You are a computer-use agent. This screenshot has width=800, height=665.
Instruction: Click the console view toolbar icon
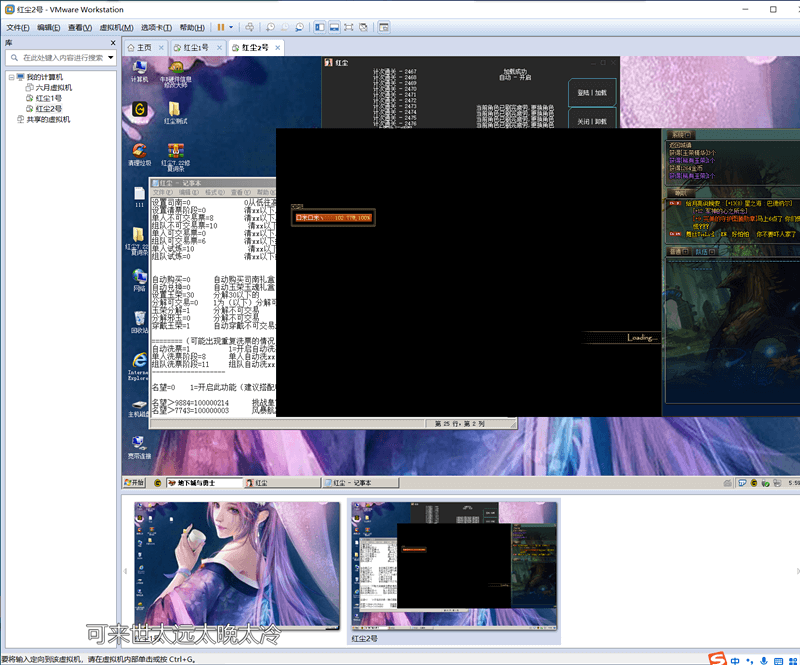click(384, 27)
